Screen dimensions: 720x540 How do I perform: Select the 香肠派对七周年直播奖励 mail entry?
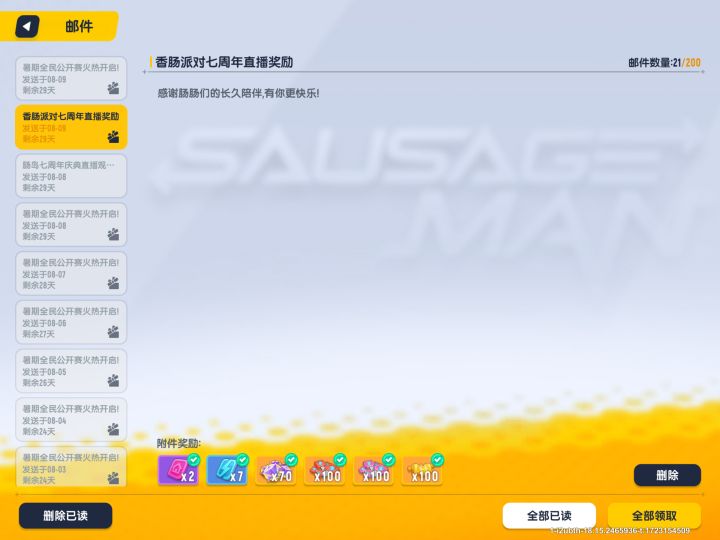click(71, 127)
